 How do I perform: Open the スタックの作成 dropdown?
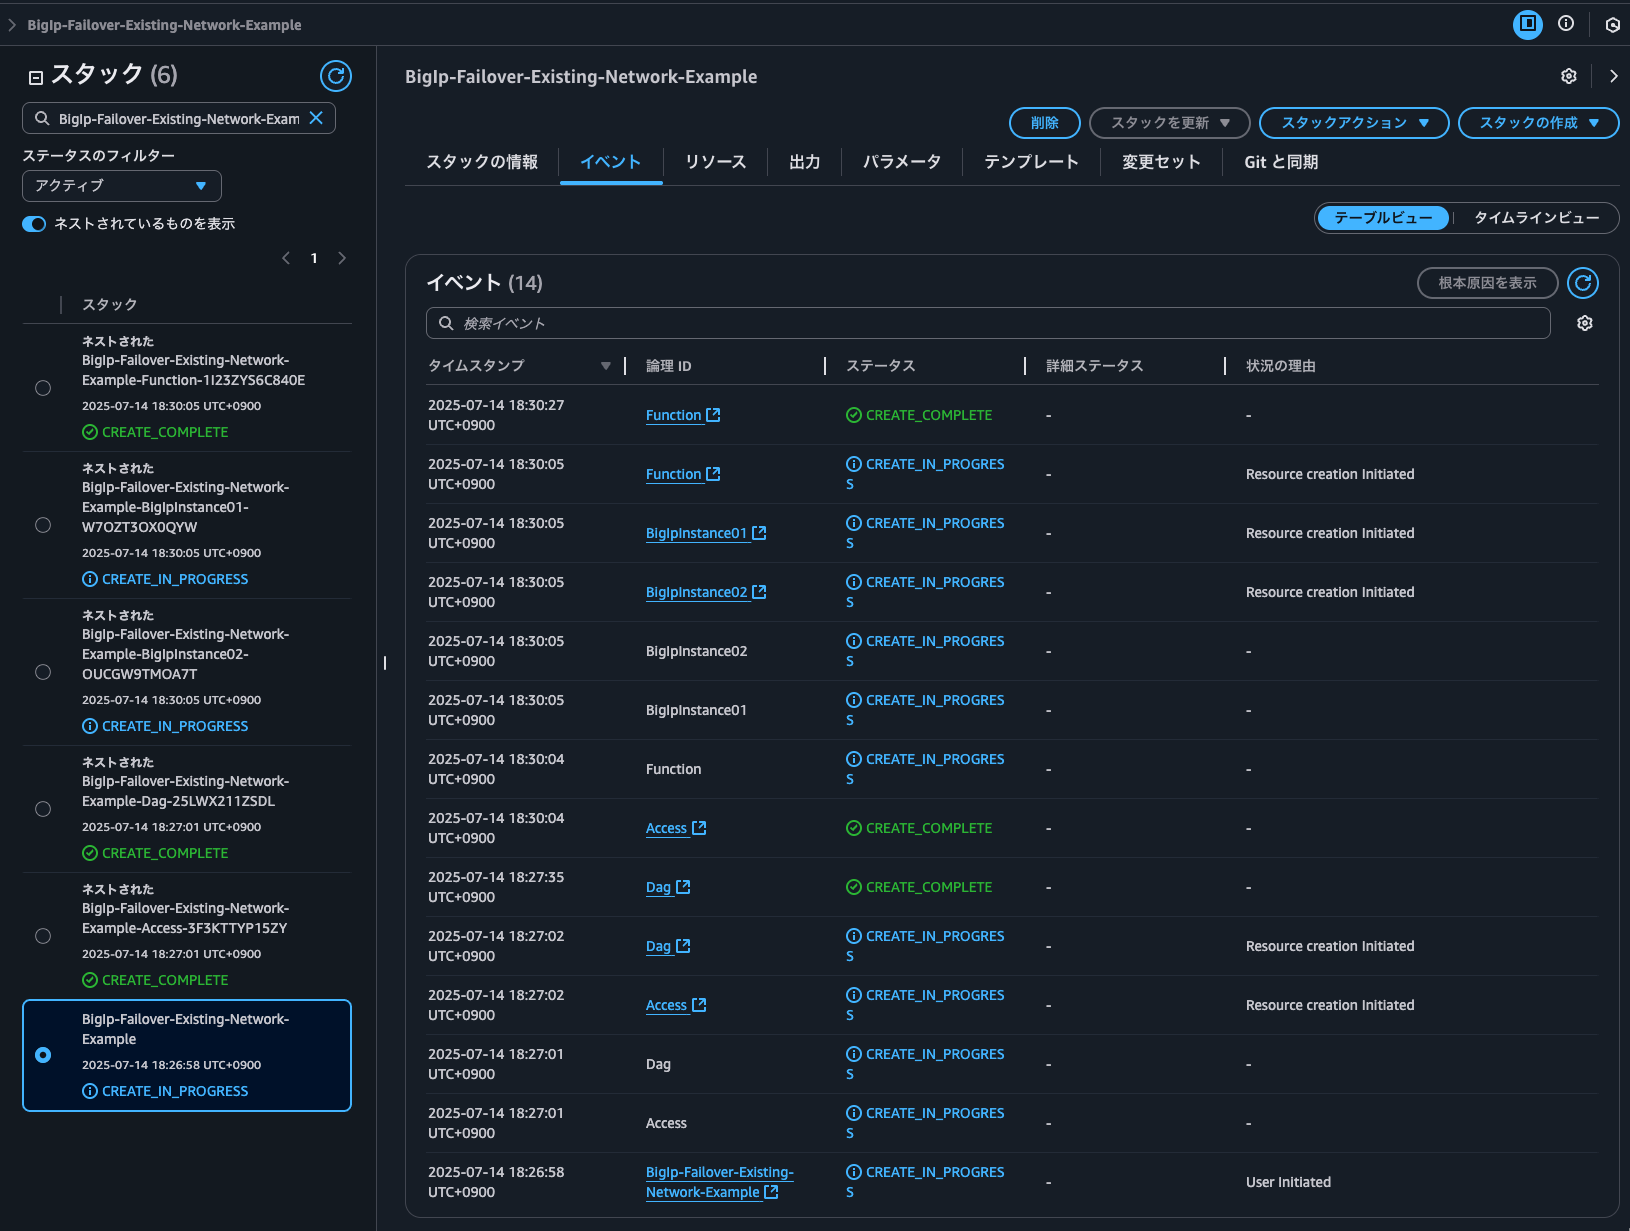click(x=1538, y=123)
